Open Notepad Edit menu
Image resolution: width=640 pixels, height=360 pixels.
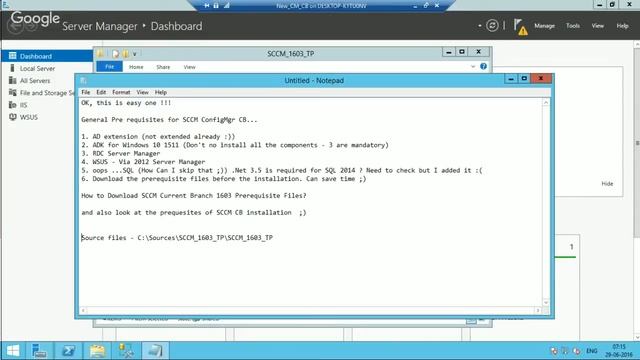coord(101,92)
